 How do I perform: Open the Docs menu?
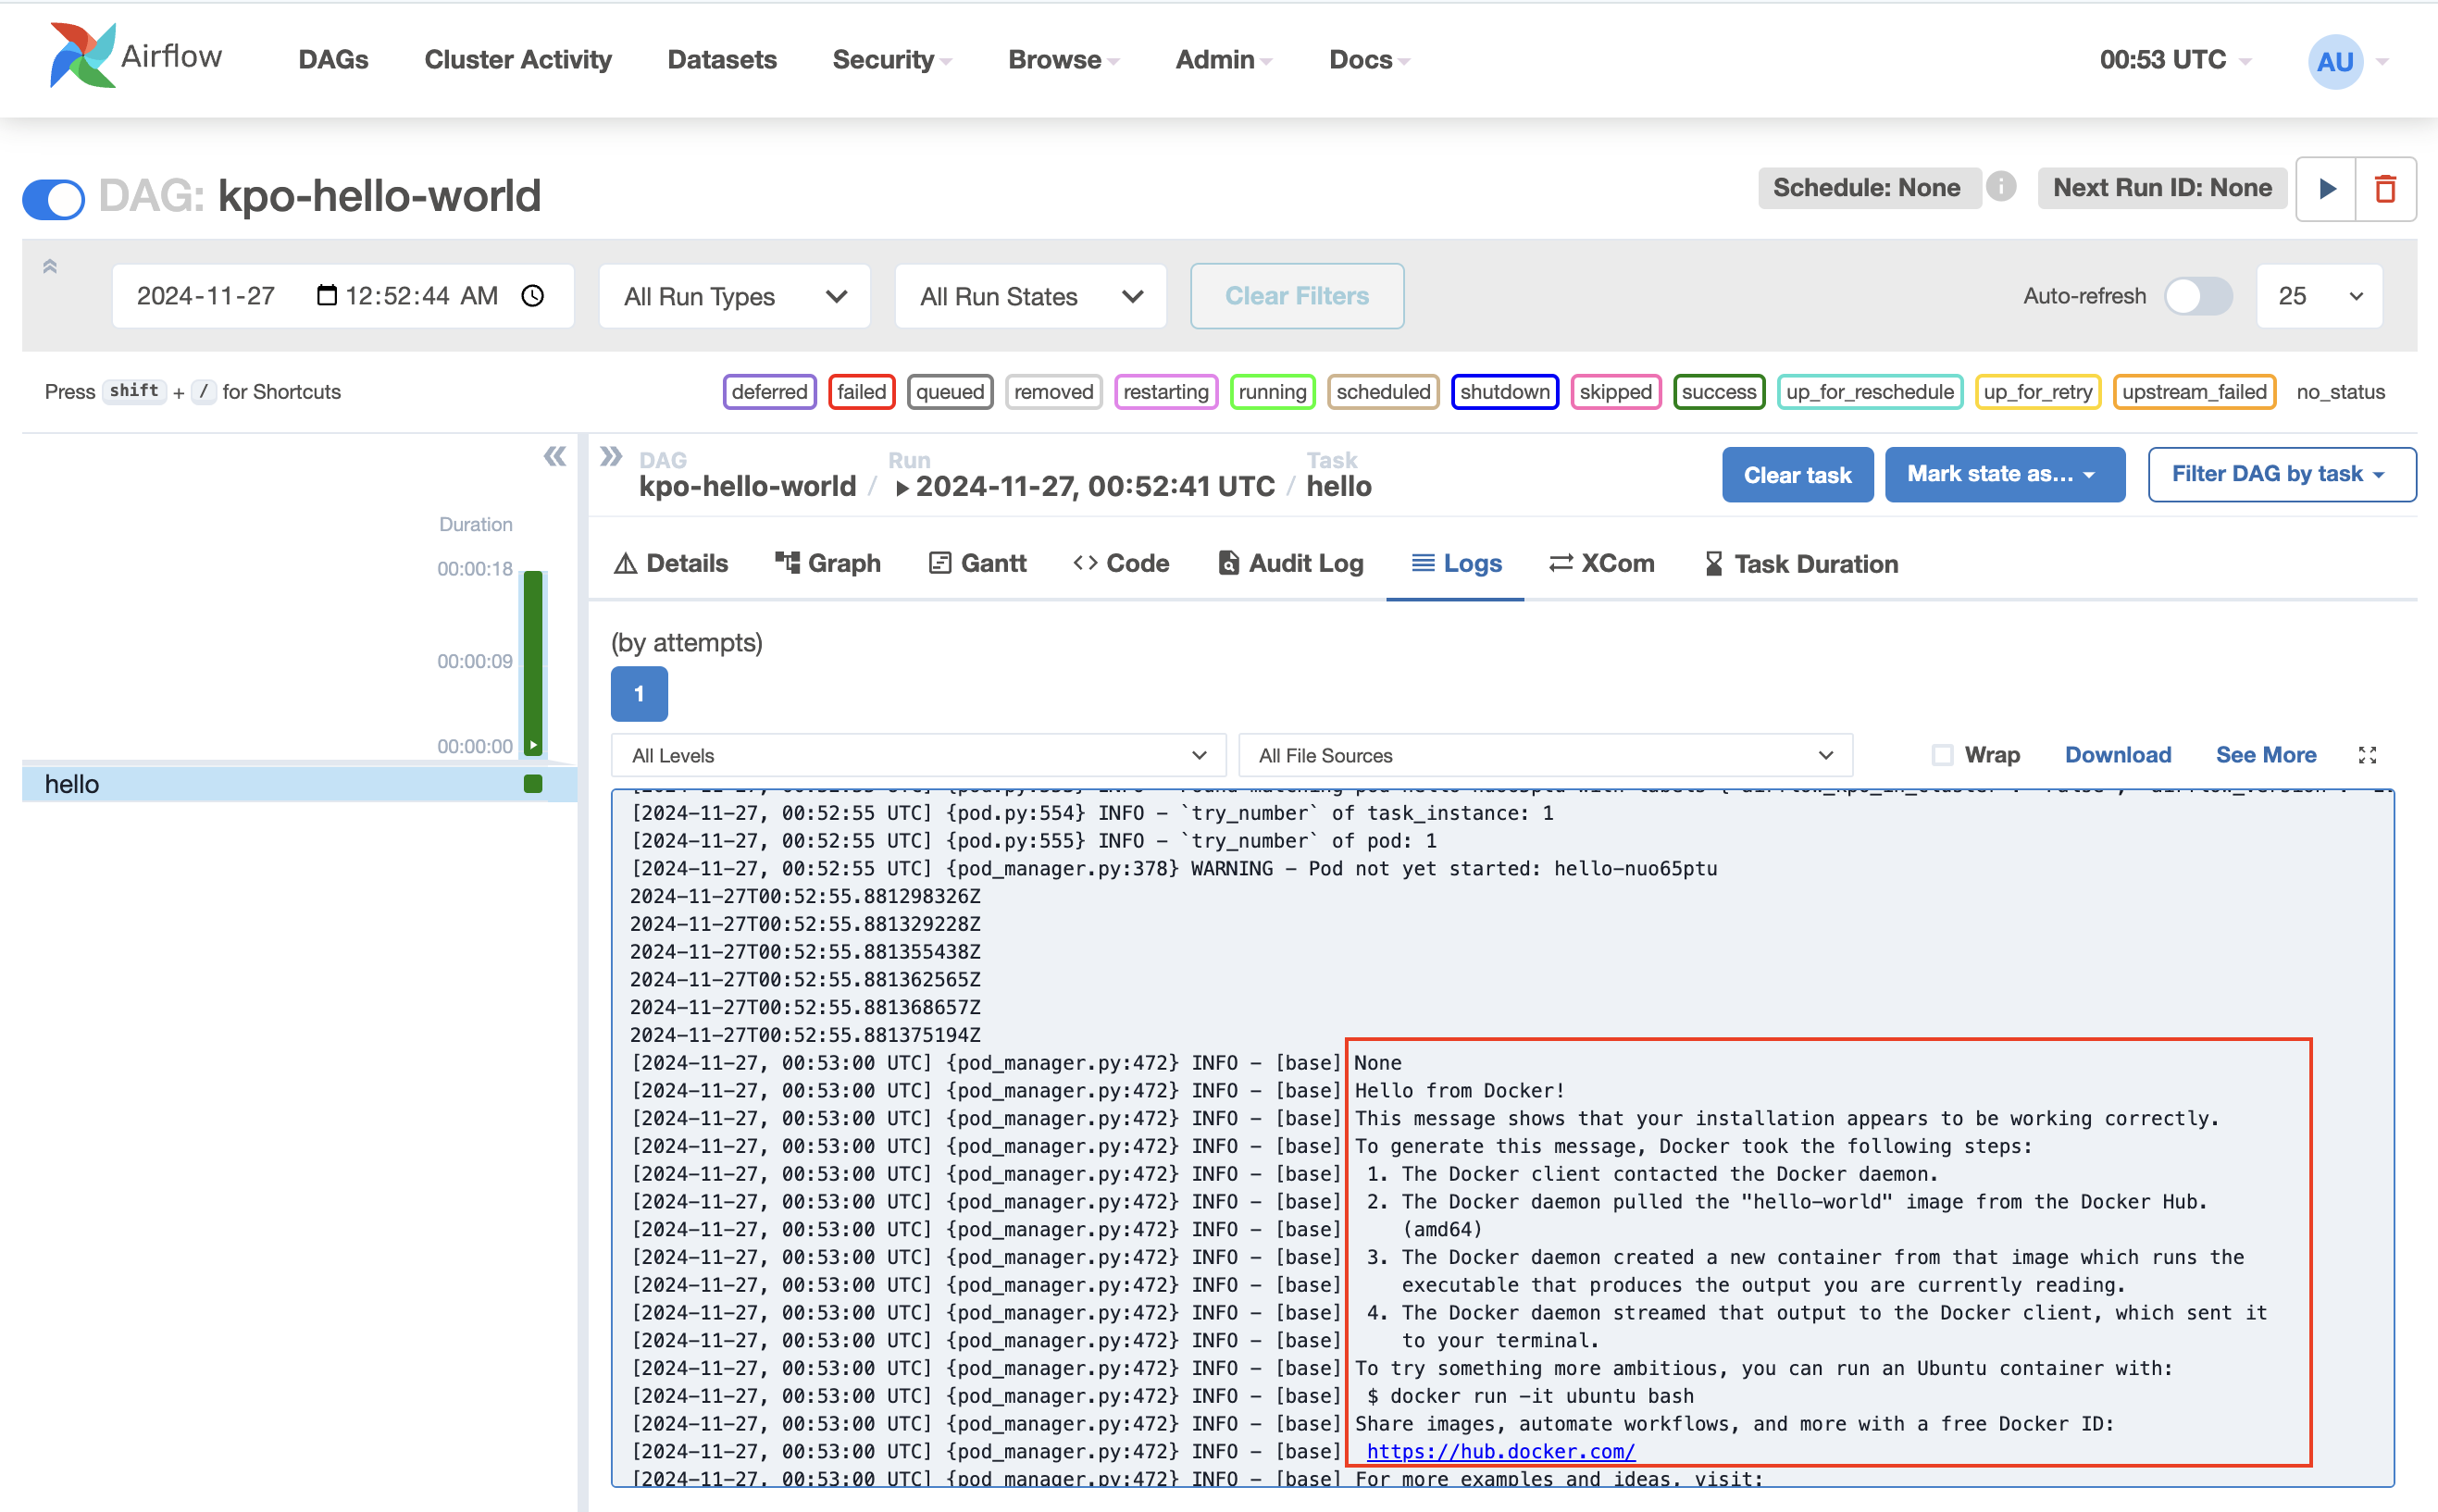pyautogui.click(x=1368, y=60)
